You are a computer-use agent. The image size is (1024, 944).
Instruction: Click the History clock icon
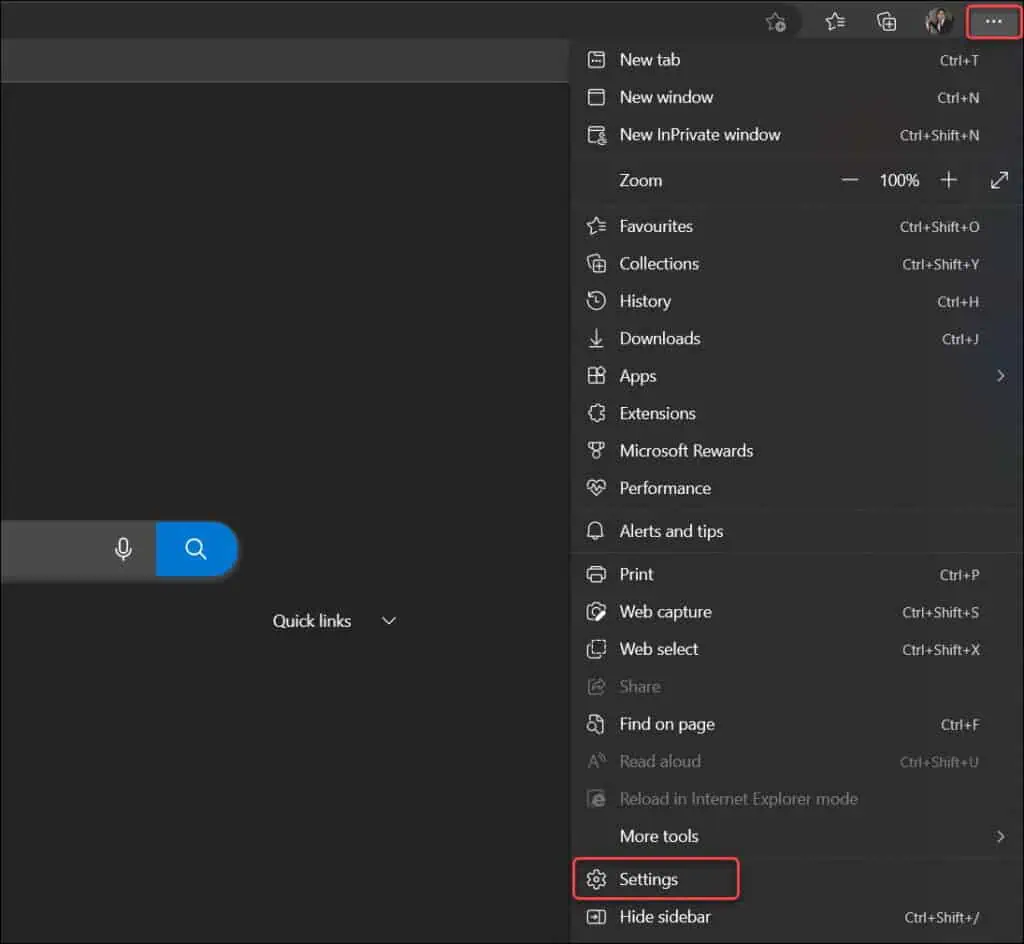[x=596, y=301]
